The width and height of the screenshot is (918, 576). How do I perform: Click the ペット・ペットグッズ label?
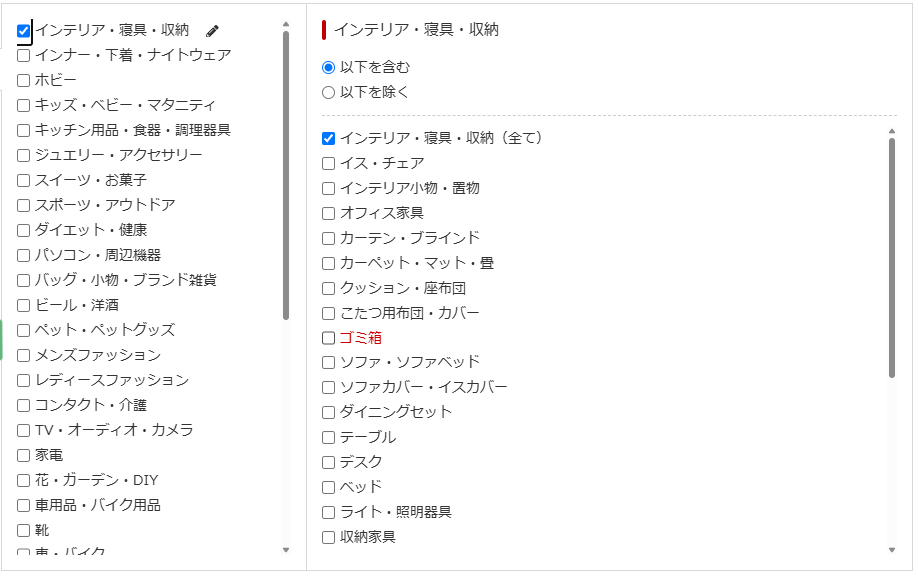pyautogui.click(x=105, y=330)
